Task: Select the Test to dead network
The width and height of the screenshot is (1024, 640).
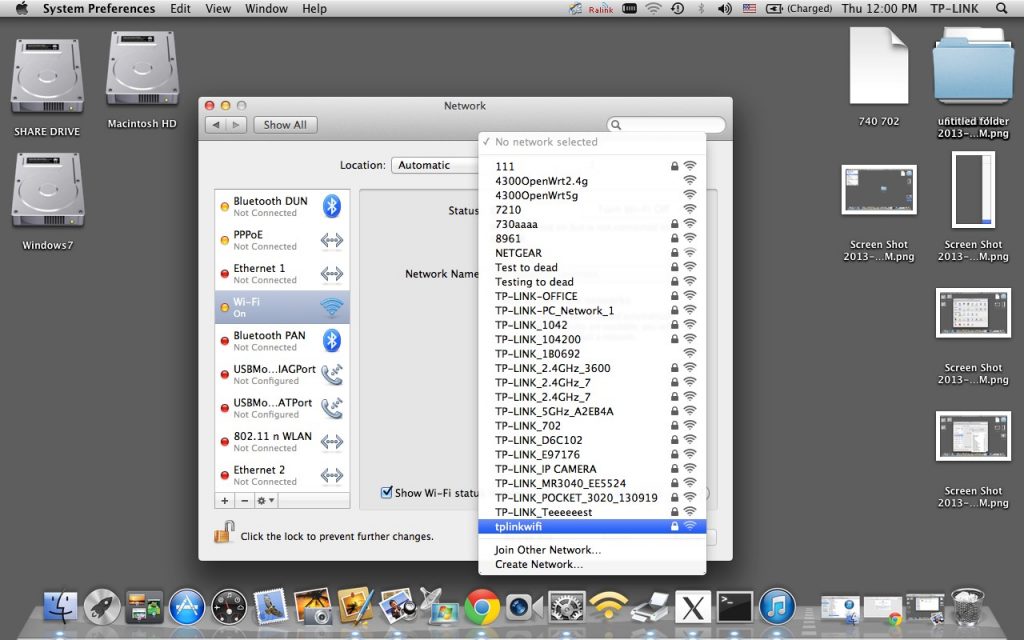Action: click(x=592, y=267)
